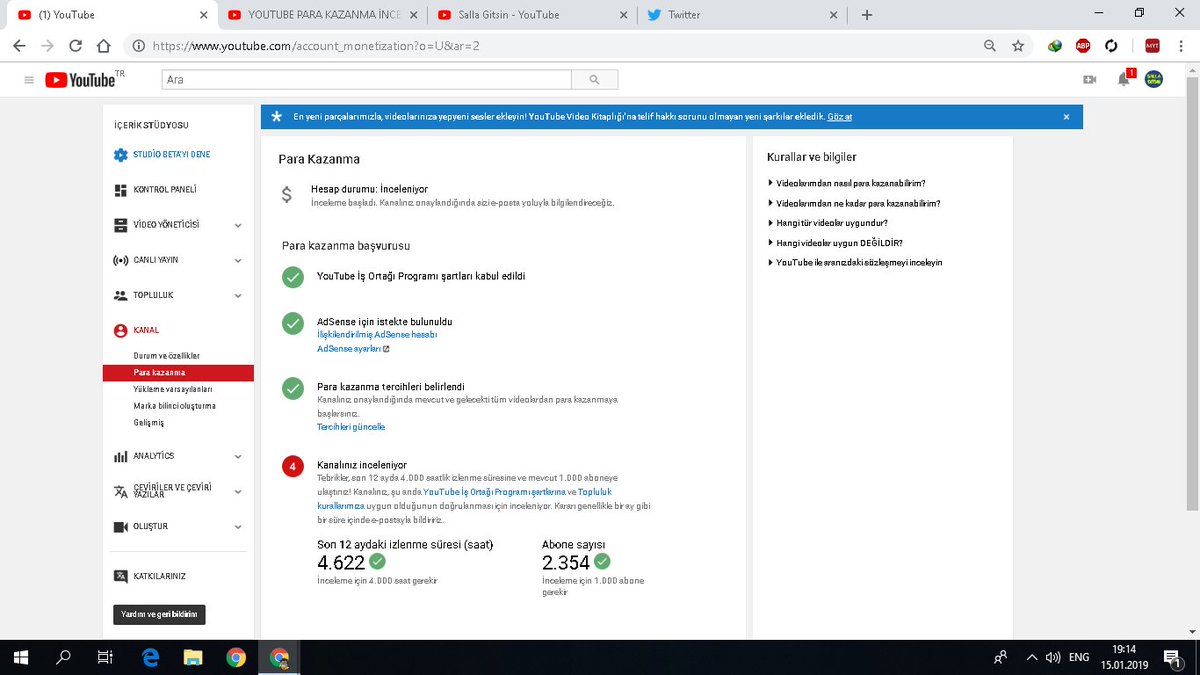The image size is (1200, 675).
Task: Launch Edge from the taskbar
Action: (151, 658)
